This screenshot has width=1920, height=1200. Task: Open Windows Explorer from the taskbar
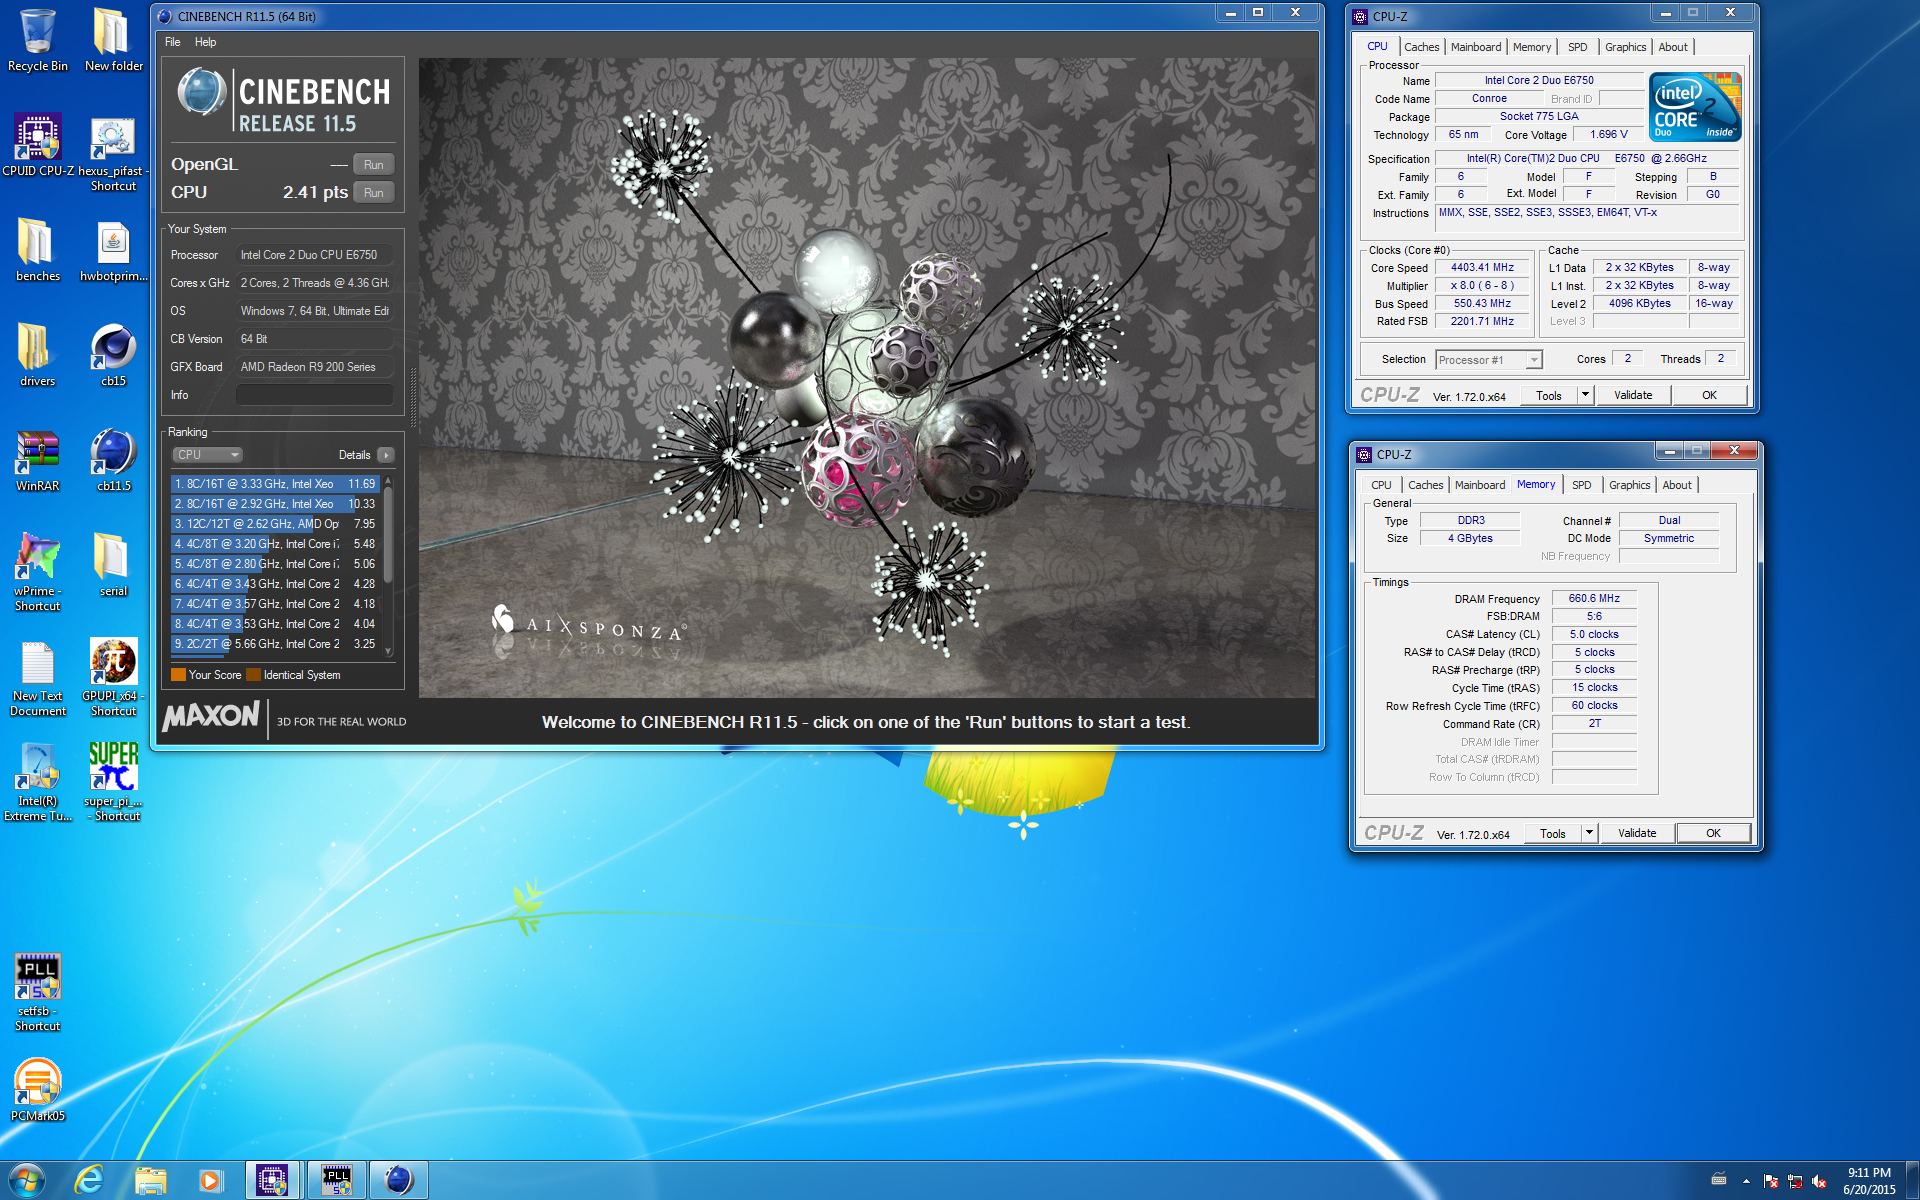click(150, 1180)
